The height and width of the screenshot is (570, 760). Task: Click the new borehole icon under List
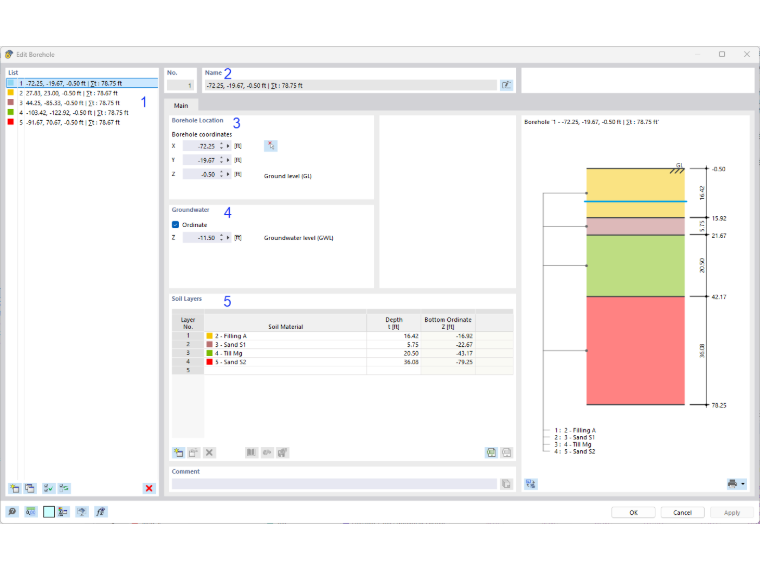(15, 488)
